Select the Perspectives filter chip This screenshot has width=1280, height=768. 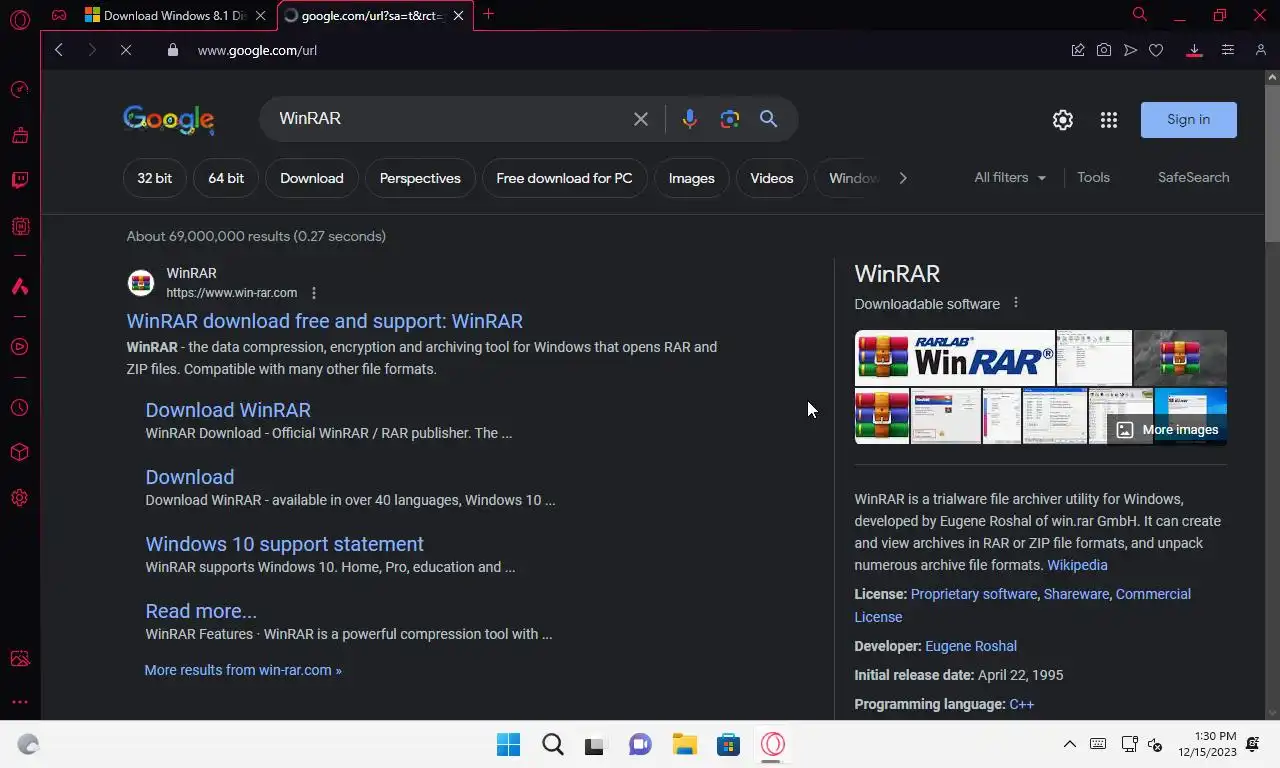point(420,178)
